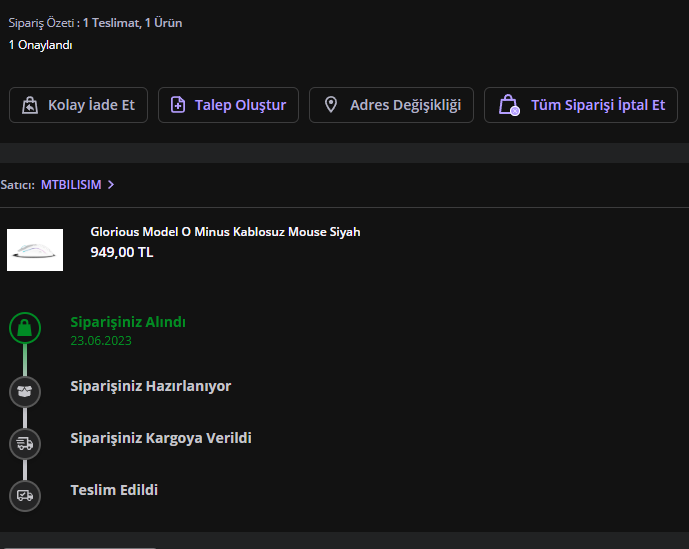Open the Glorious Model O mouse thumbnail
The image size is (689, 549).
pos(35,250)
